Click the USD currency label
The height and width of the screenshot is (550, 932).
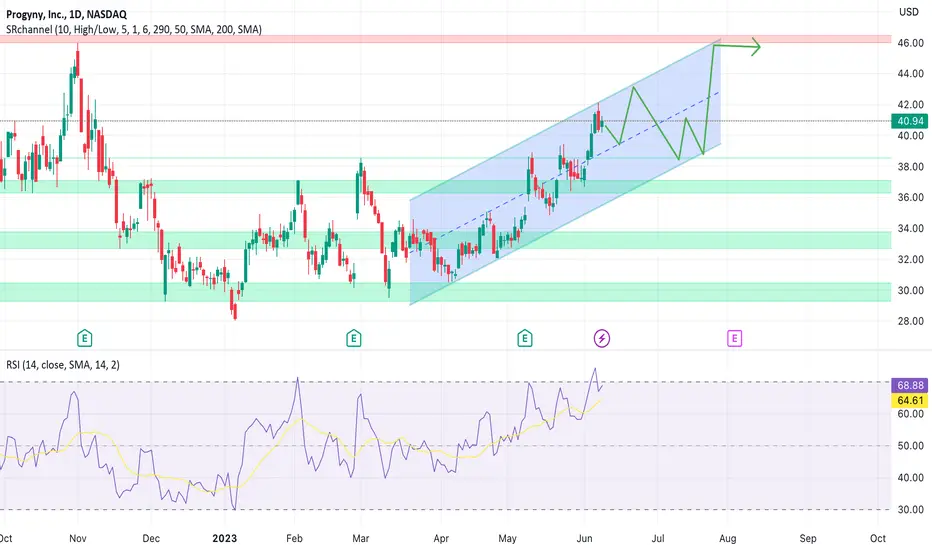click(908, 12)
